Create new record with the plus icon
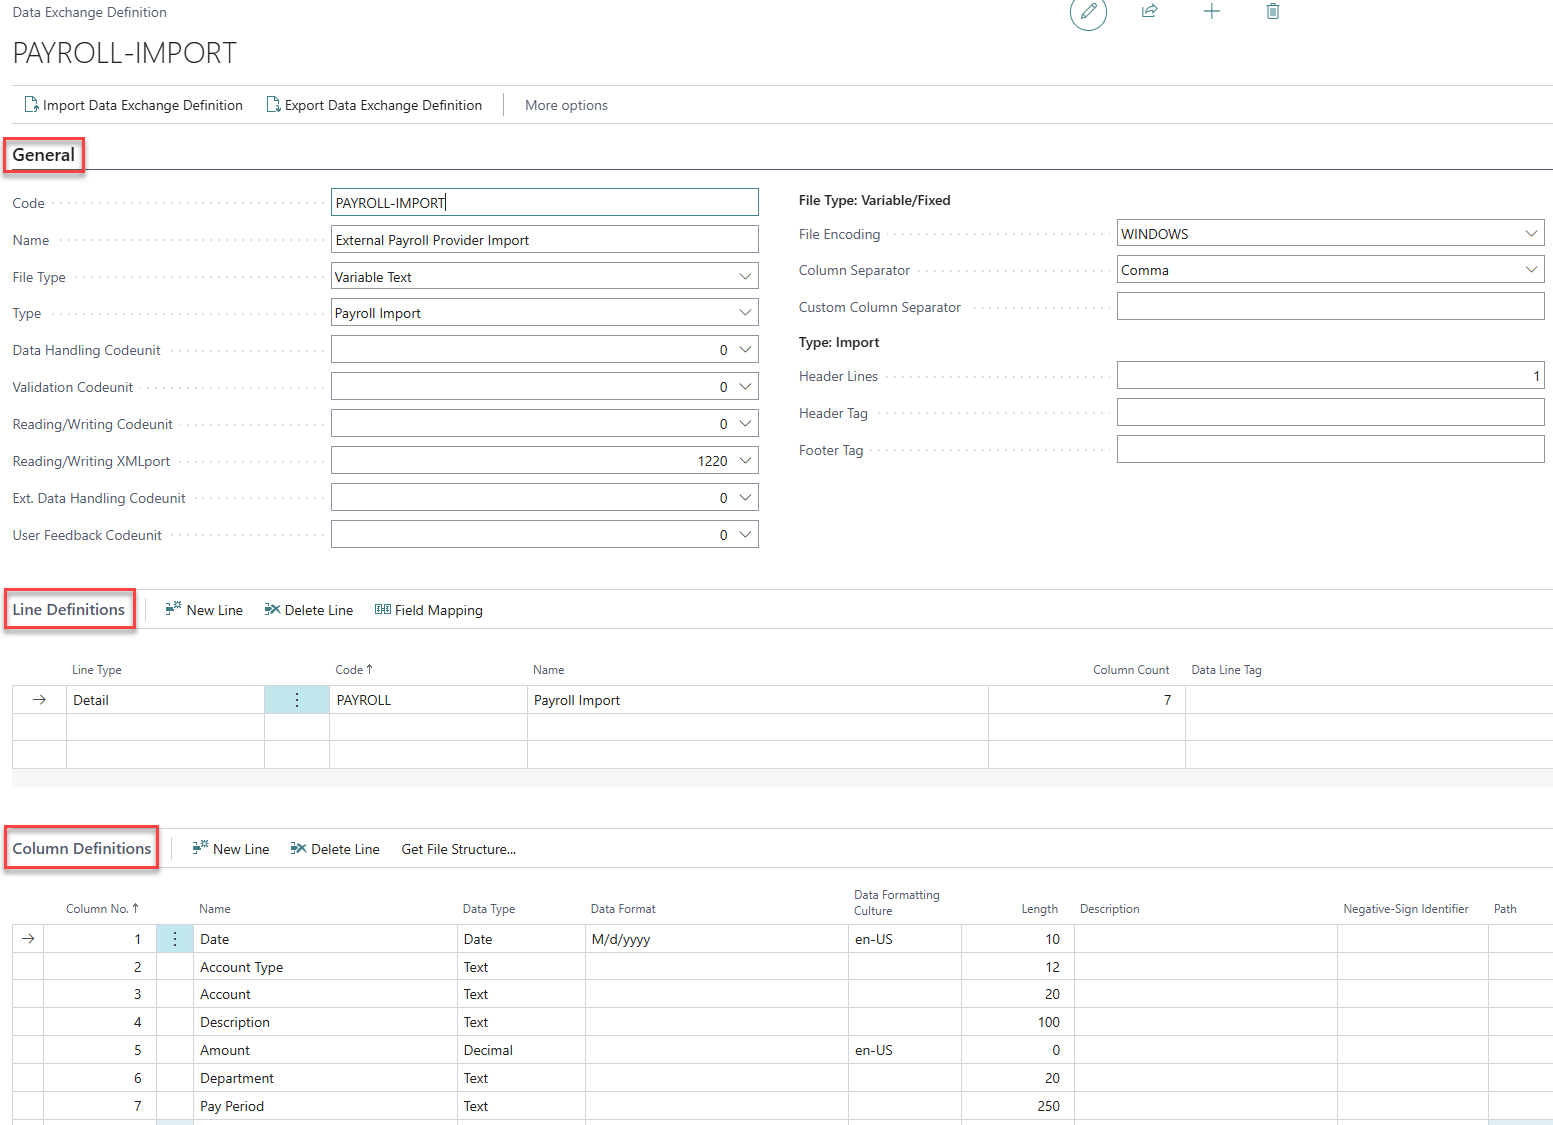 pos(1212,11)
